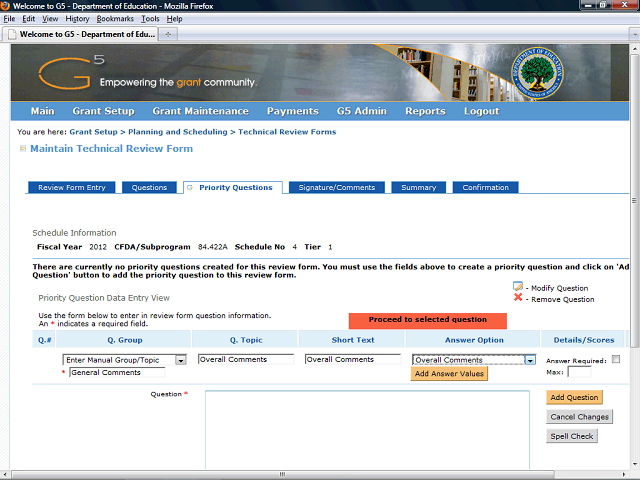The width and height of the screenshot is (640, 480).
Task: Toggle the Answer Required checkbox
Action: (x=616, y=359)
